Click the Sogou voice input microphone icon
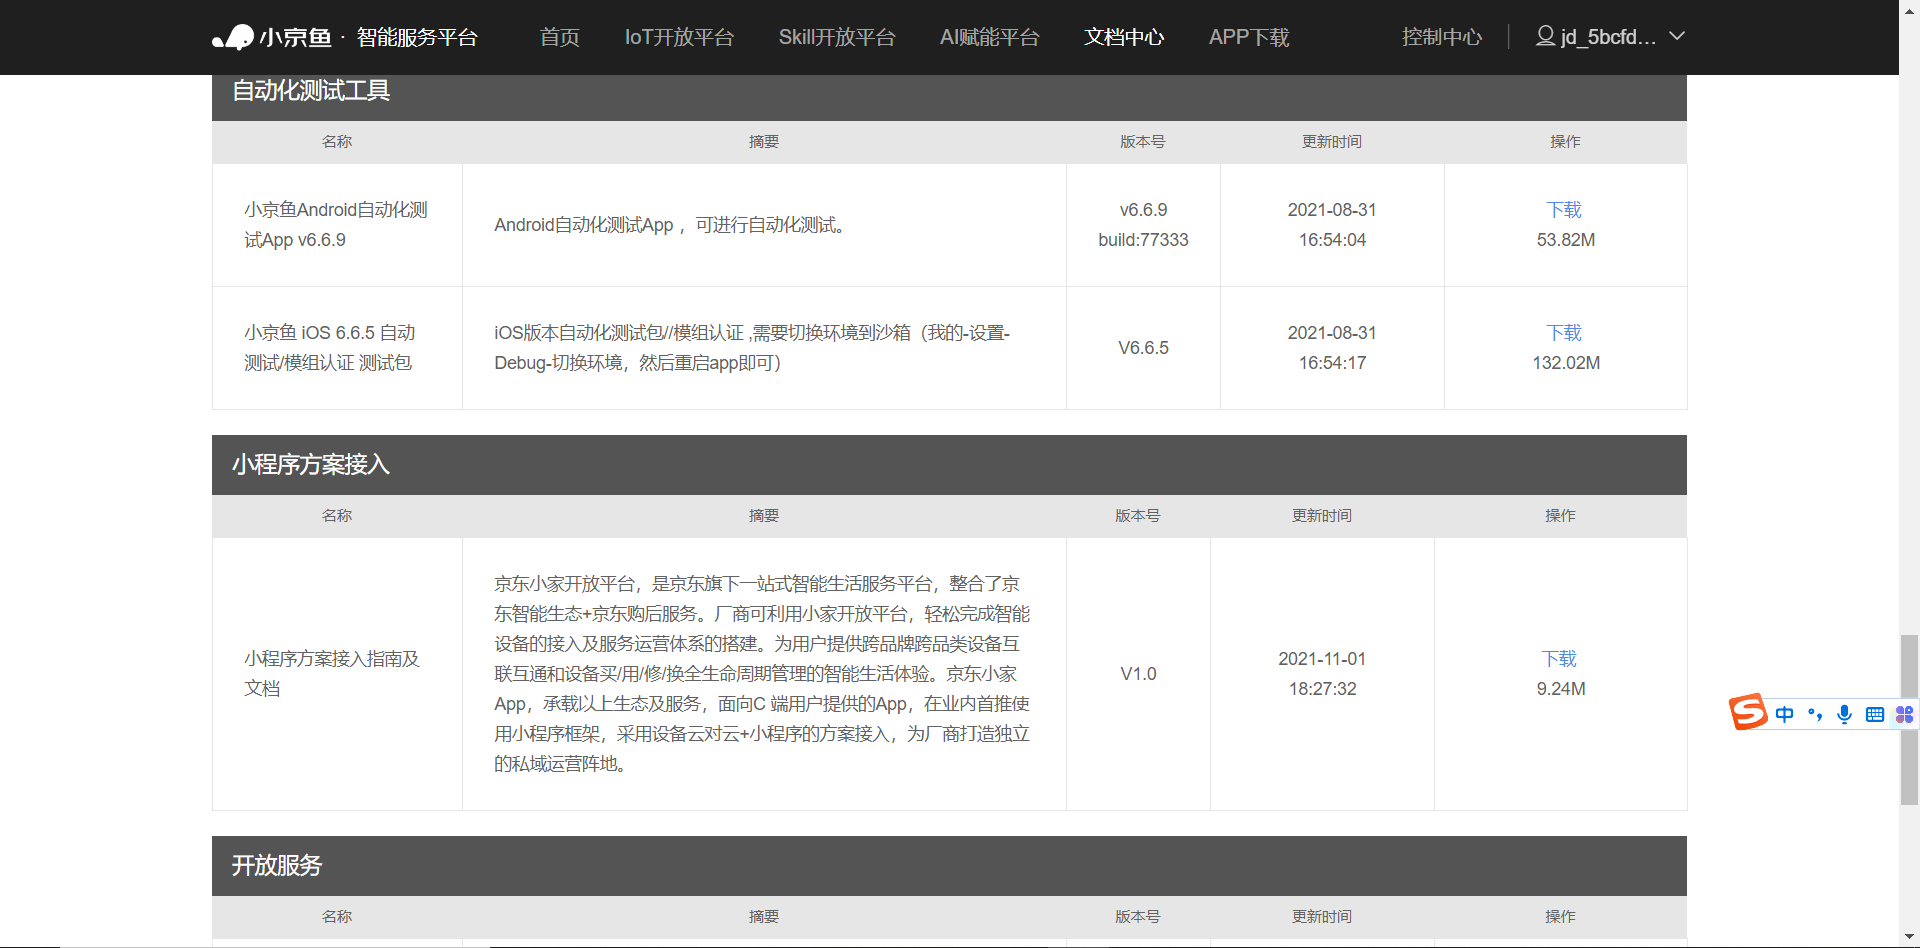 point(1844,714)
